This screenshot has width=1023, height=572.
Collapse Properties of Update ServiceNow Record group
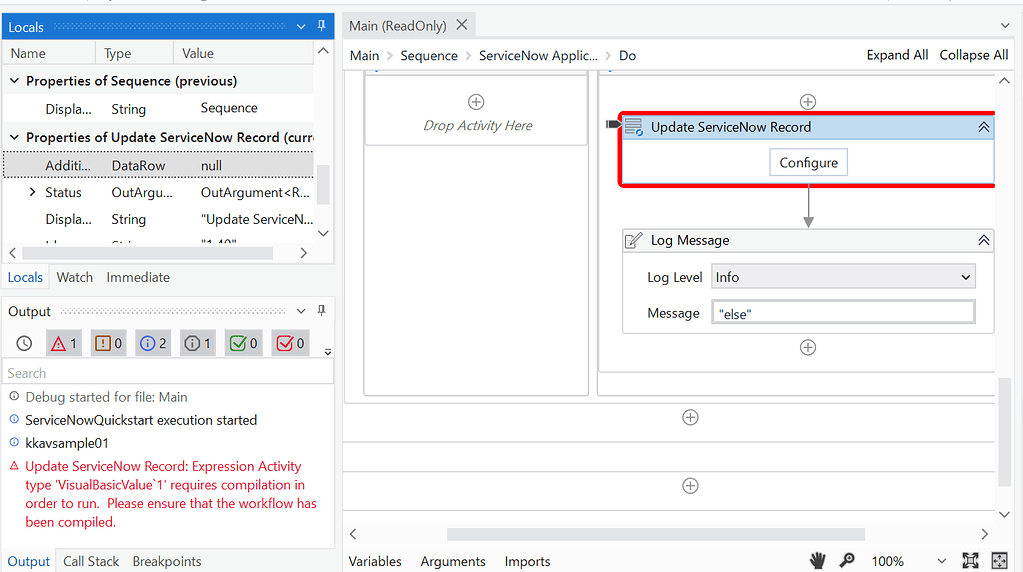14,138
